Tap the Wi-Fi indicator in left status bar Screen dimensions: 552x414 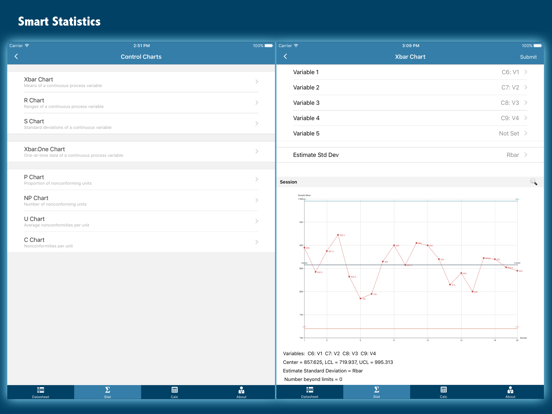click(x=27, y=45)
